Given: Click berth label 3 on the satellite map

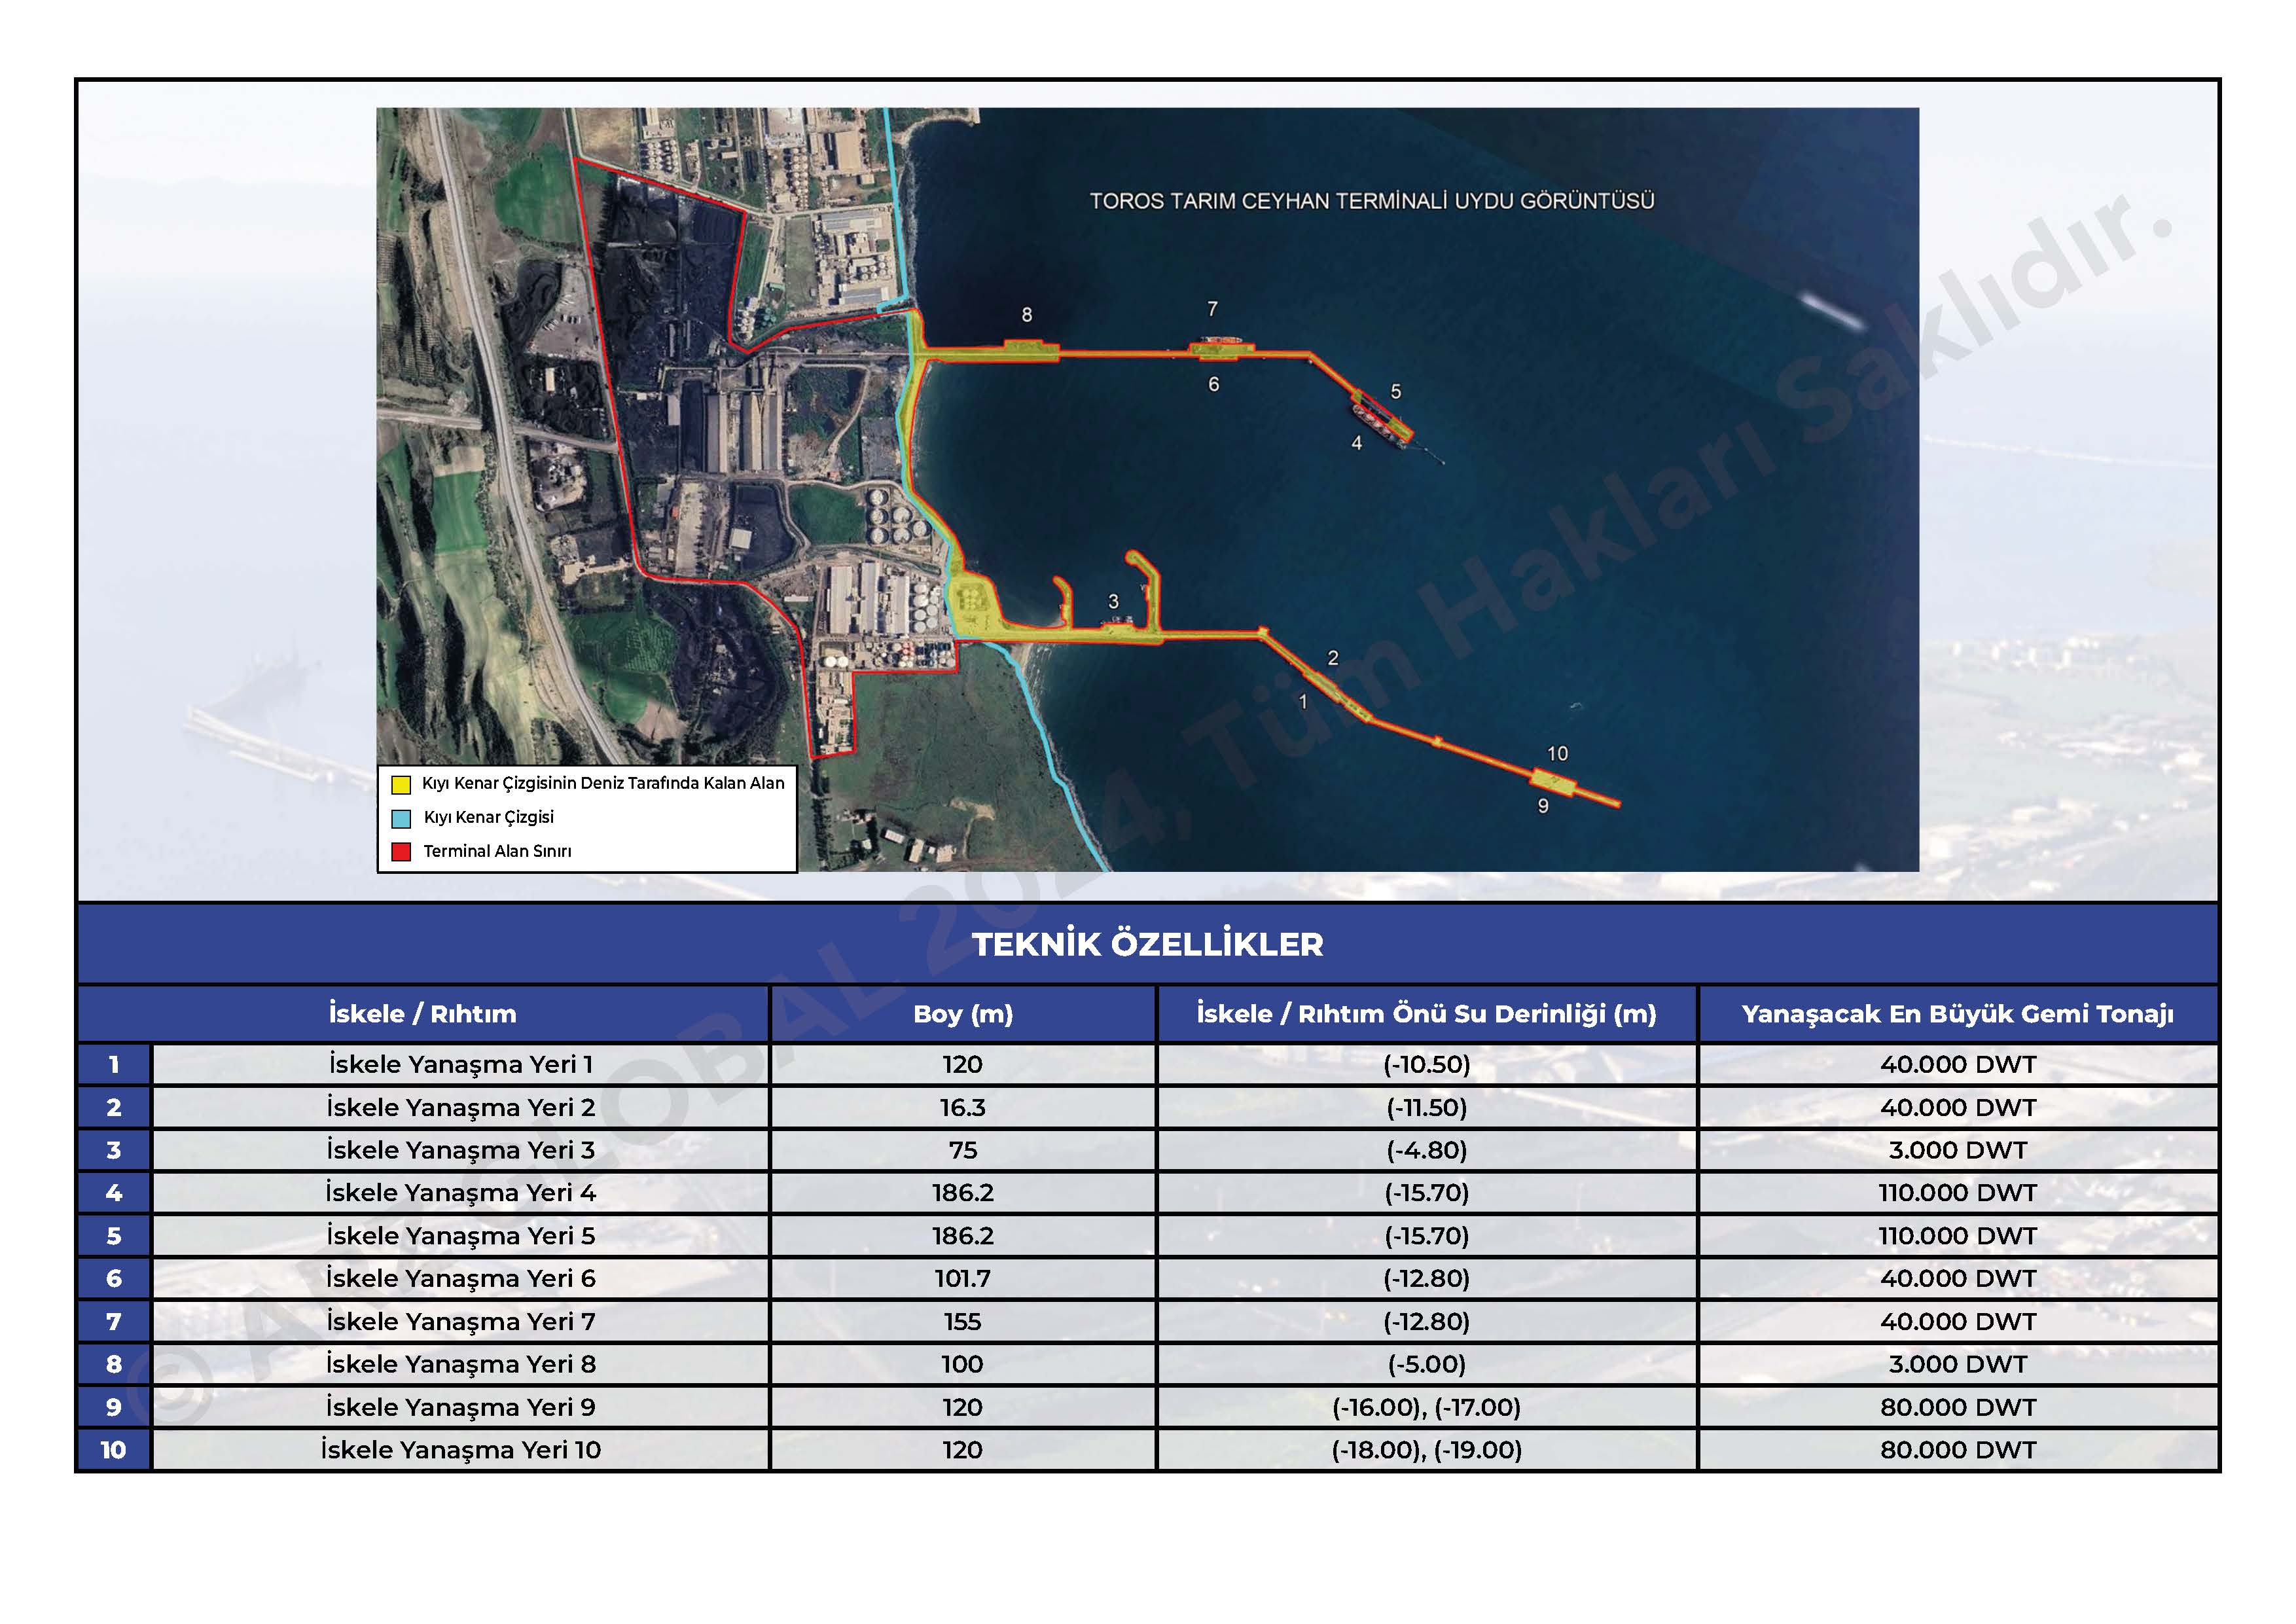Looking at the screenshot, I should (x=1113, y=602).
